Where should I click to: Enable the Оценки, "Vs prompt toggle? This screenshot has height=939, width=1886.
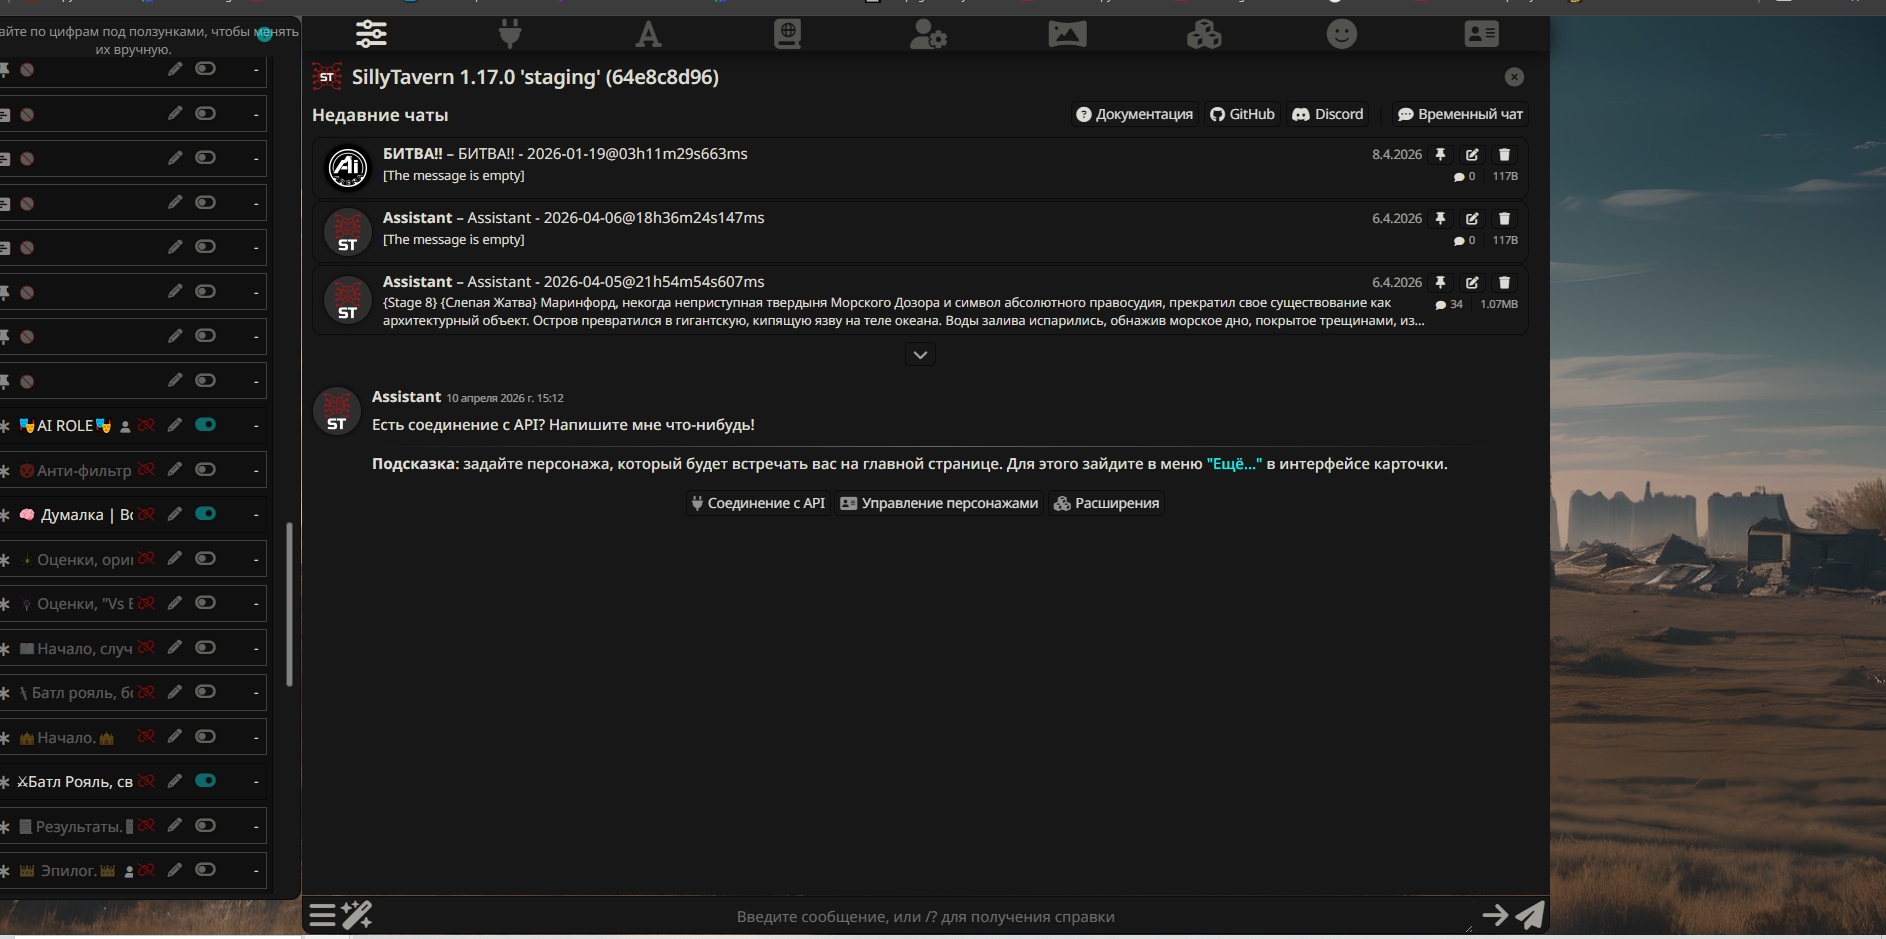(205, 603)
